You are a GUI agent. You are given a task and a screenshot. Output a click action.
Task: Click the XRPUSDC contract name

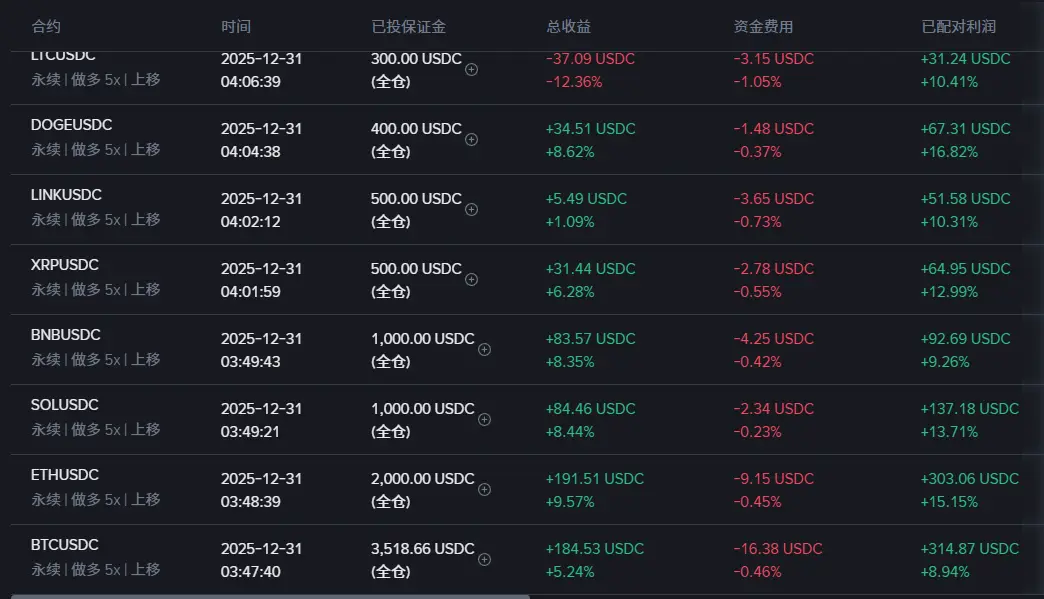65,265
